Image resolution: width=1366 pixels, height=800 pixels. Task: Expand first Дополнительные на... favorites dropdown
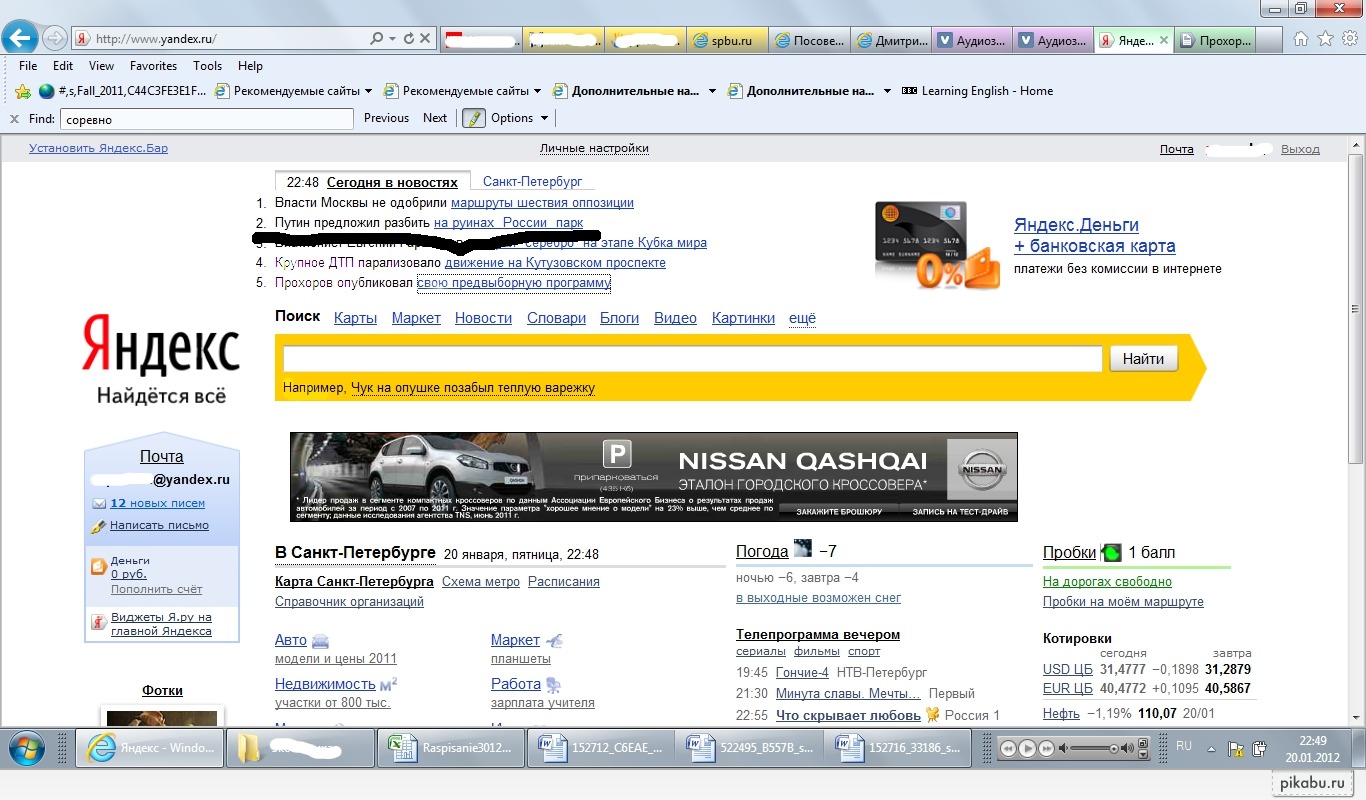point(712,91)
